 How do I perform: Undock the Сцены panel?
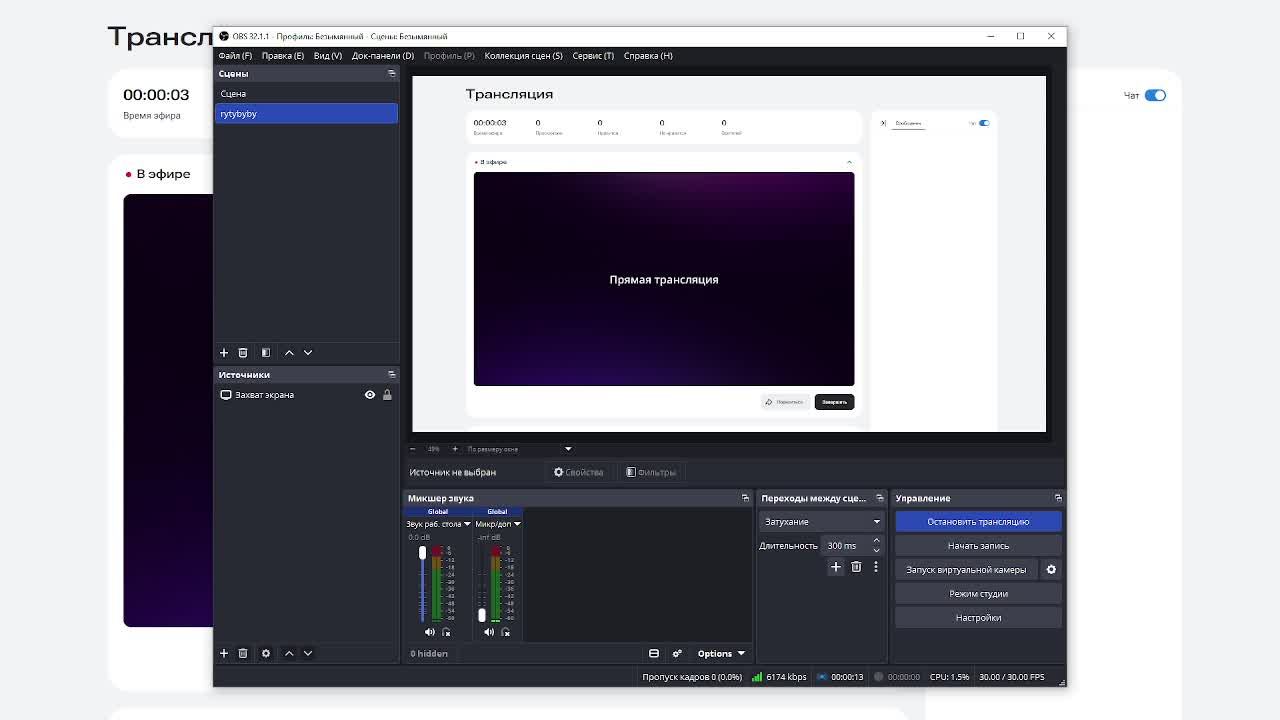tap(391, 73)
